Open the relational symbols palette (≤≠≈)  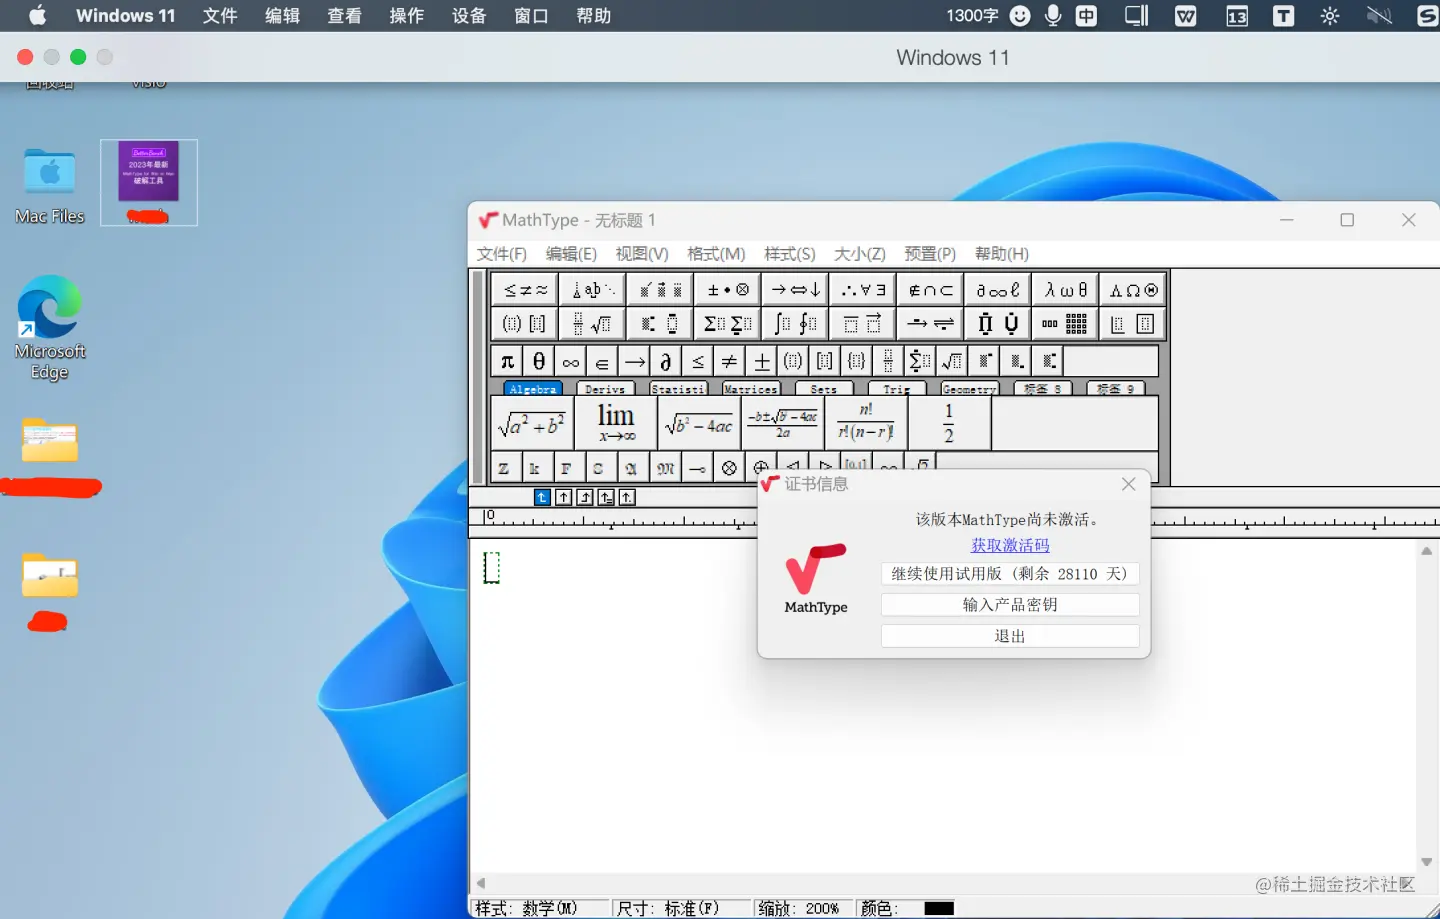point(525,290)
